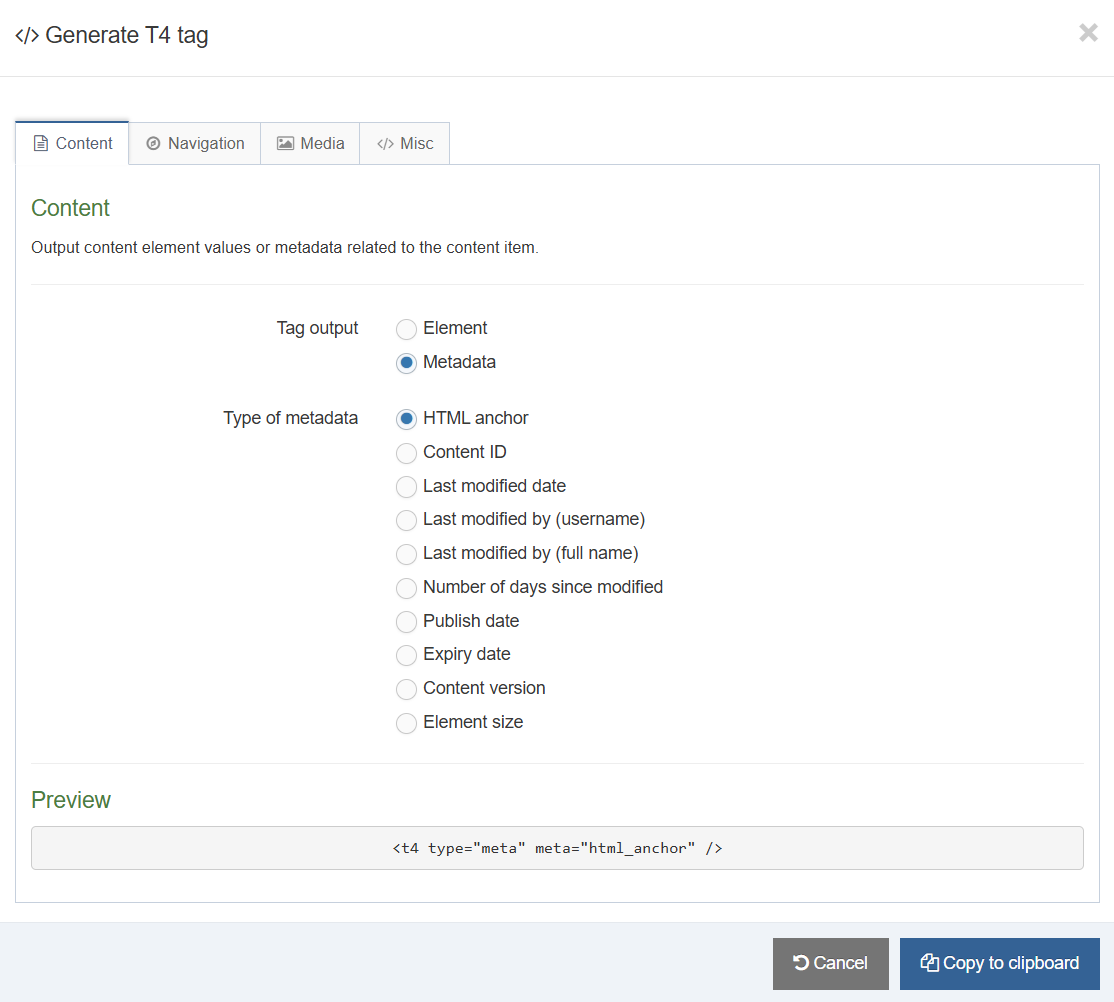The width and height of the screenshot is (1114, 1002).
Task: Select Last modified date metadata
Action: click(406, 487)
